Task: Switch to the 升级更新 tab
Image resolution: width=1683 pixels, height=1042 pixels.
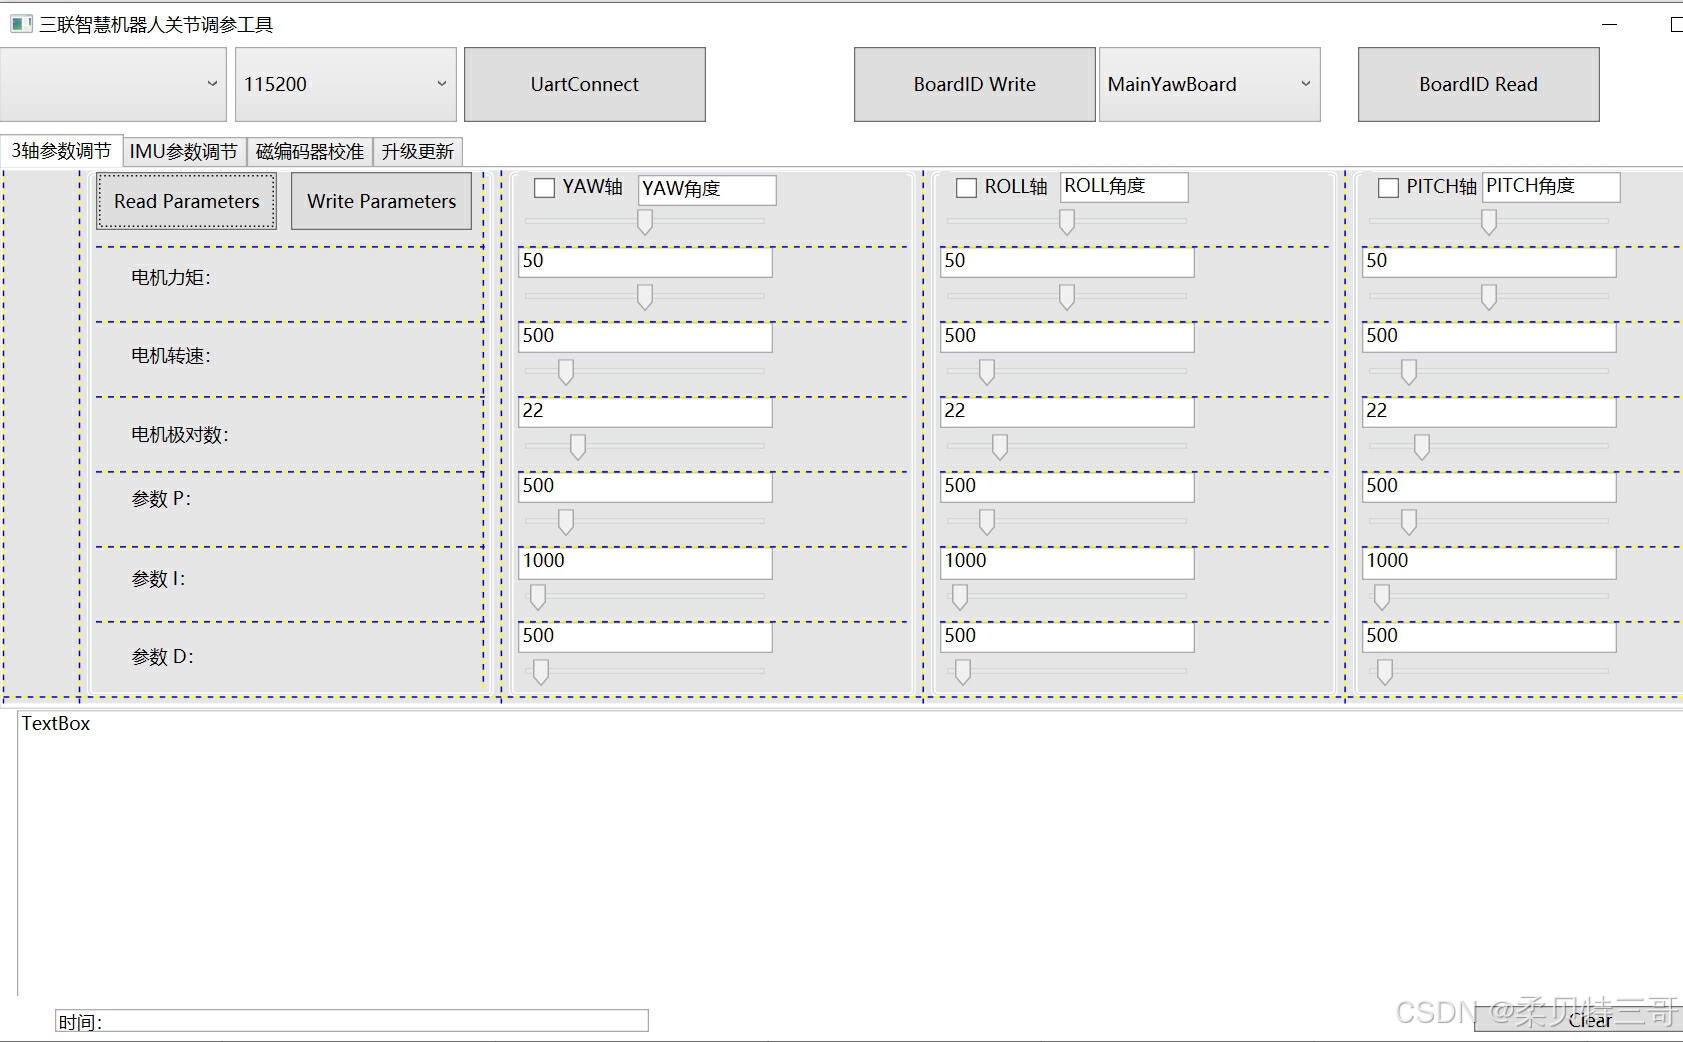Action: click(418, 152)
